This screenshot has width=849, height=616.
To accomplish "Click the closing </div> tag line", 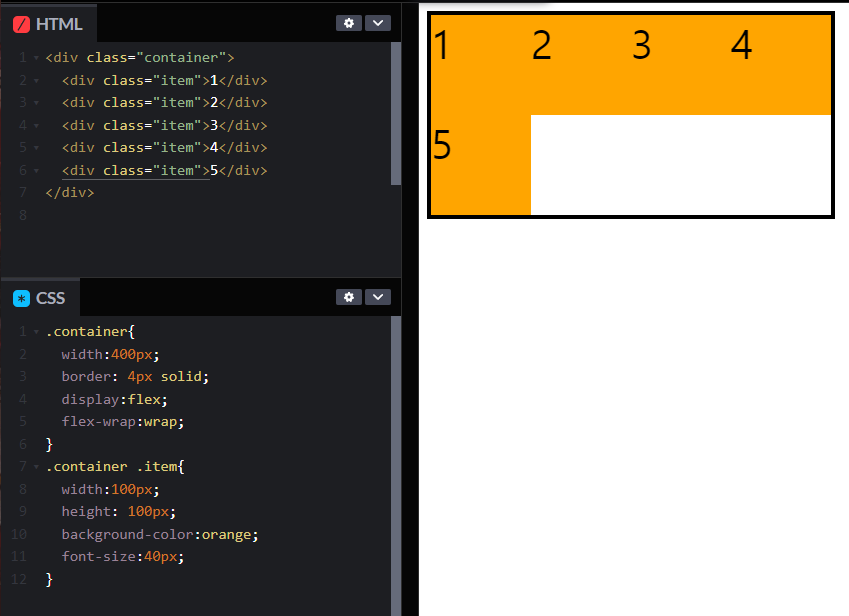I will click(x=70, y=192).
